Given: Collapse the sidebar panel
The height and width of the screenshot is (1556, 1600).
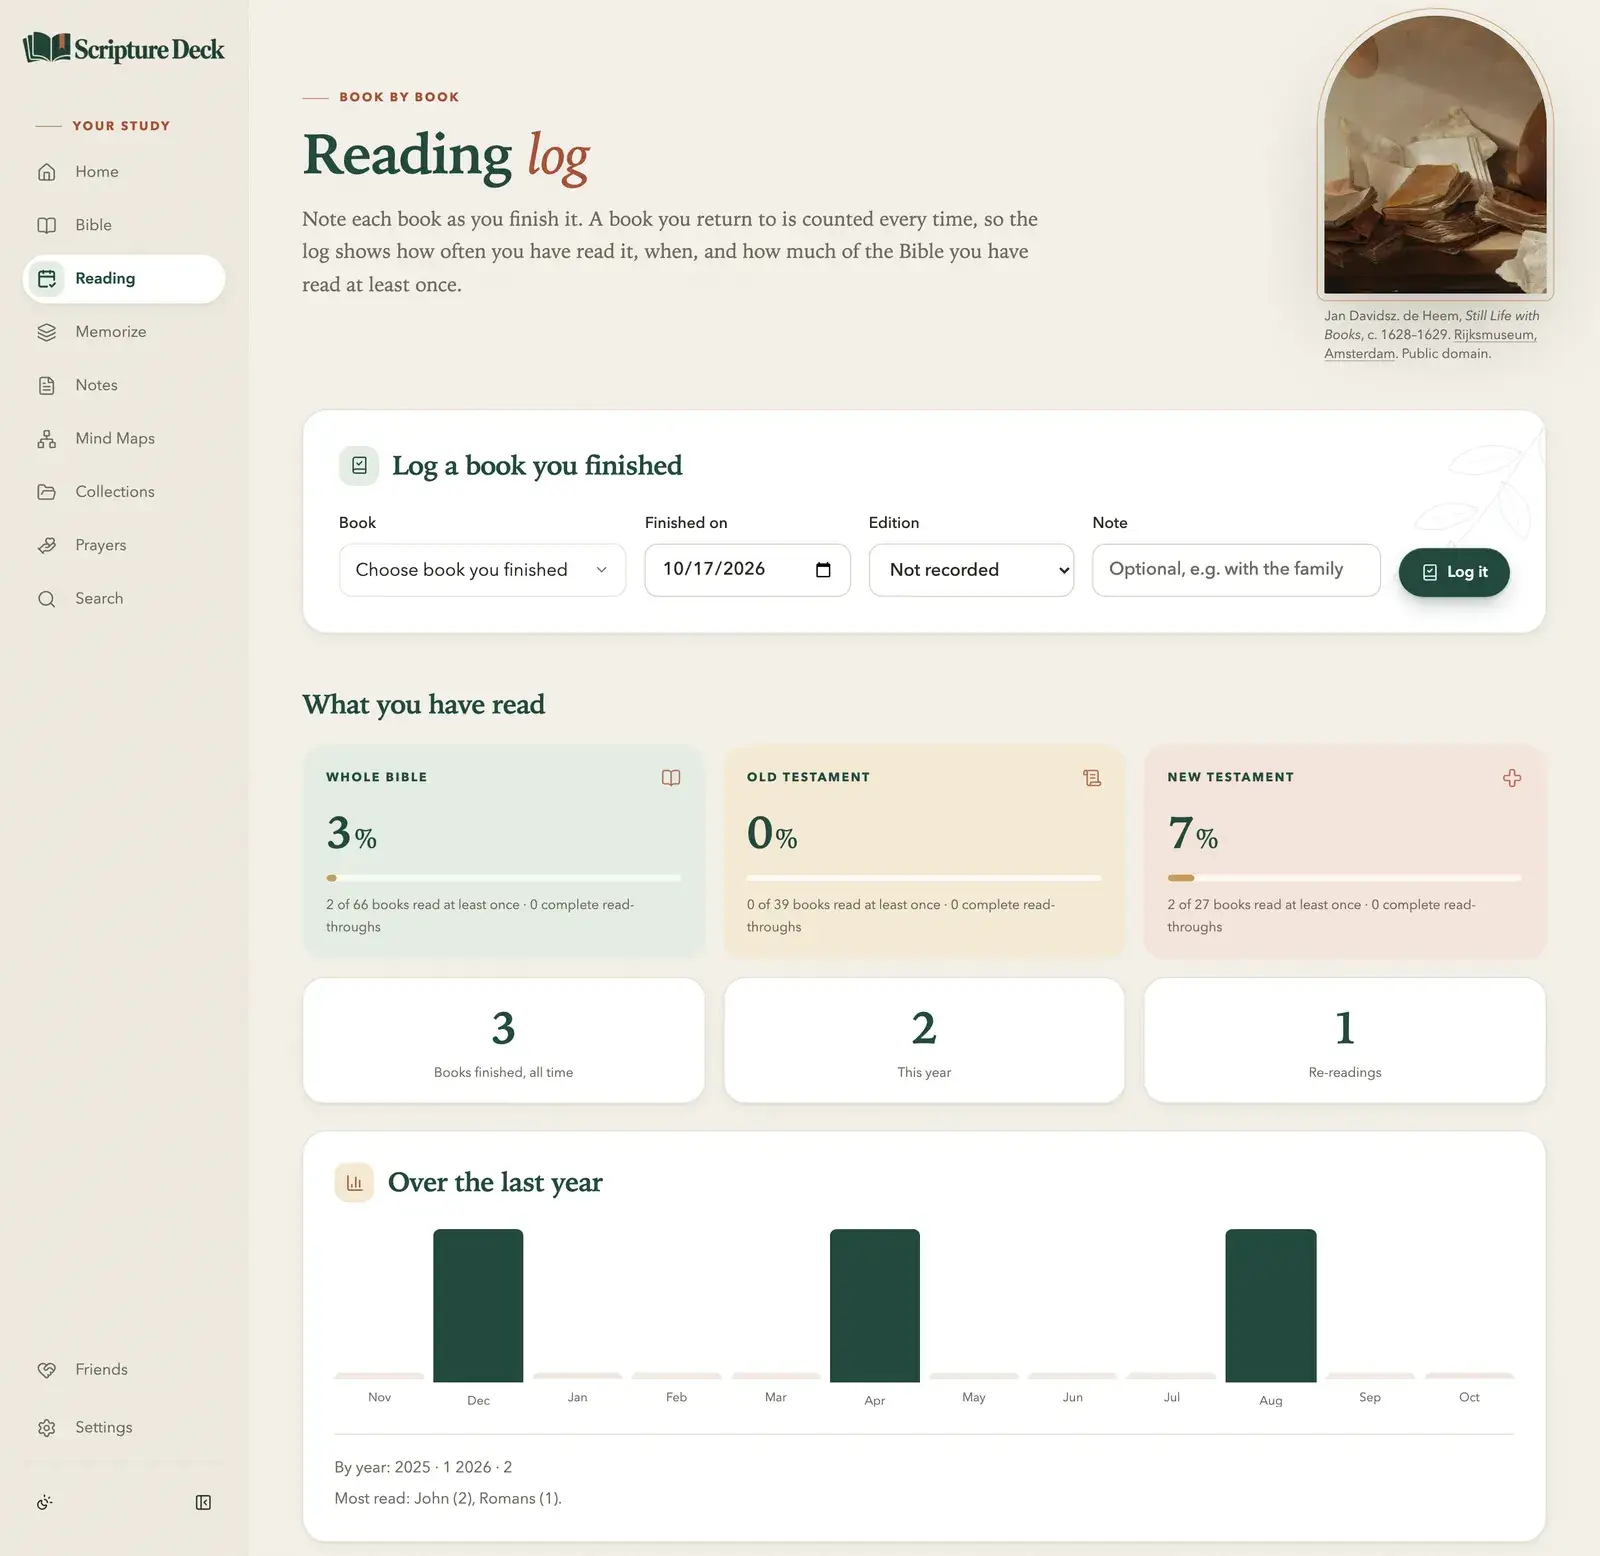Looking at the screenshot, I should (x=203, y=1503).
